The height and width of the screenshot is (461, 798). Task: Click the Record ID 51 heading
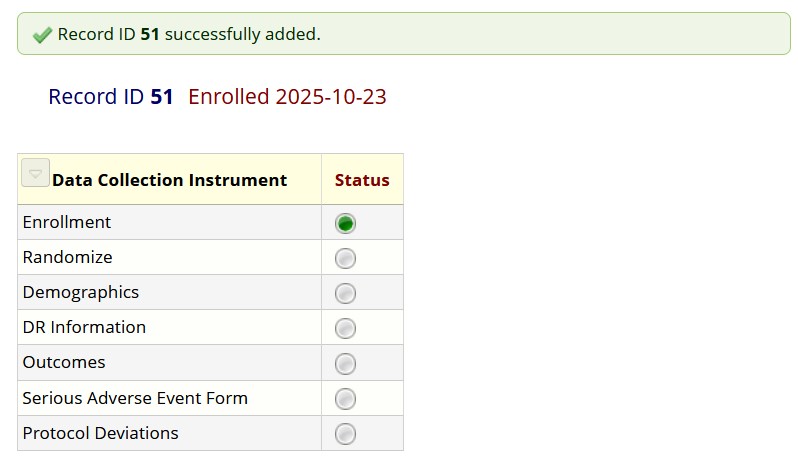click(111, 97)
